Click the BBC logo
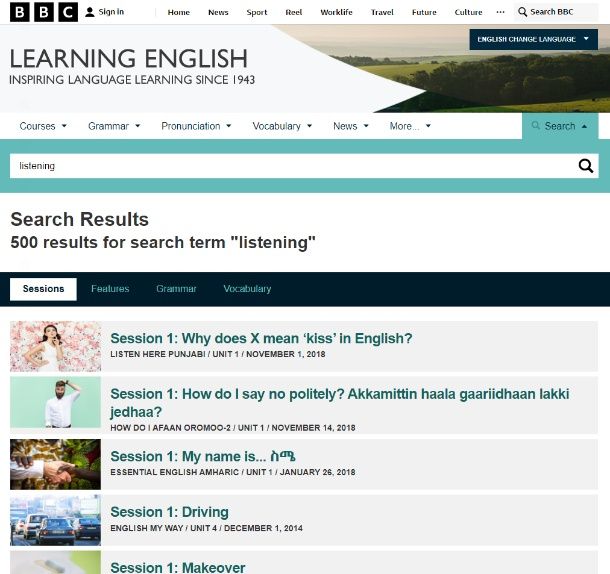Screen dimensions: 610x574 pos(44,12)
